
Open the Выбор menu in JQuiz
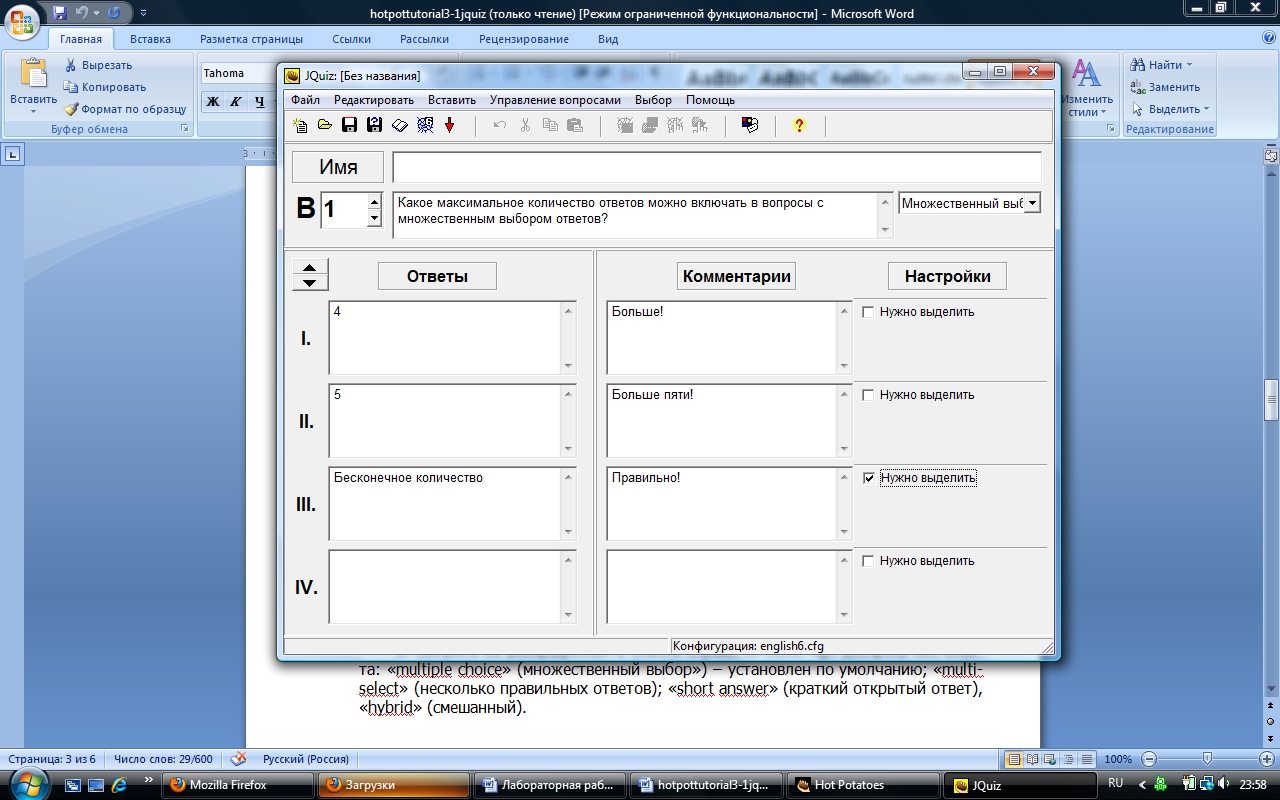[x=653, y=100]
